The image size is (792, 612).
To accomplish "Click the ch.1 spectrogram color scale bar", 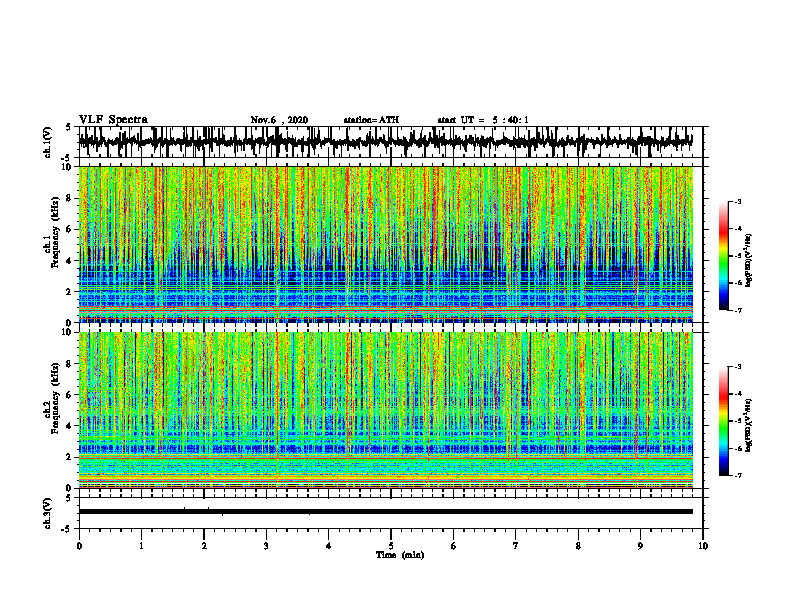I will click(x=724, y=256).
